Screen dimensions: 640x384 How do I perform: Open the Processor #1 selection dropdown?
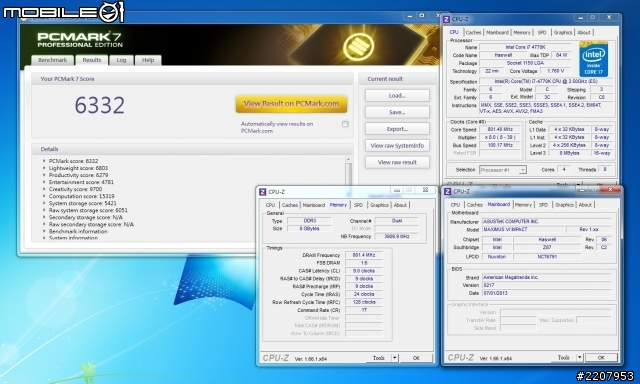point(522,170)
